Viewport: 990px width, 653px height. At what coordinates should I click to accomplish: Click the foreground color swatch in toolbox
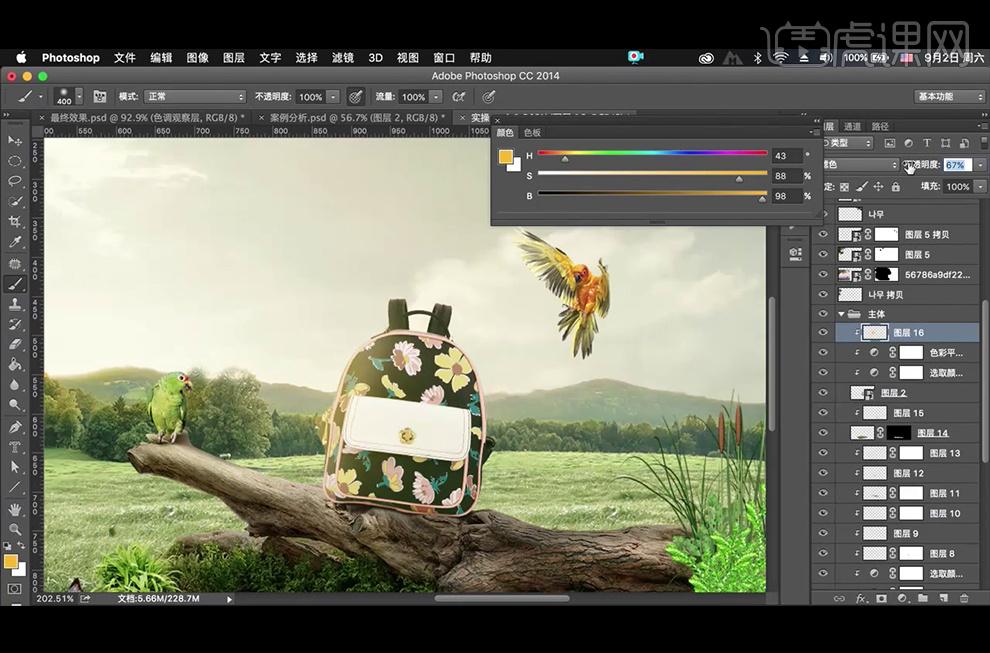11,561
